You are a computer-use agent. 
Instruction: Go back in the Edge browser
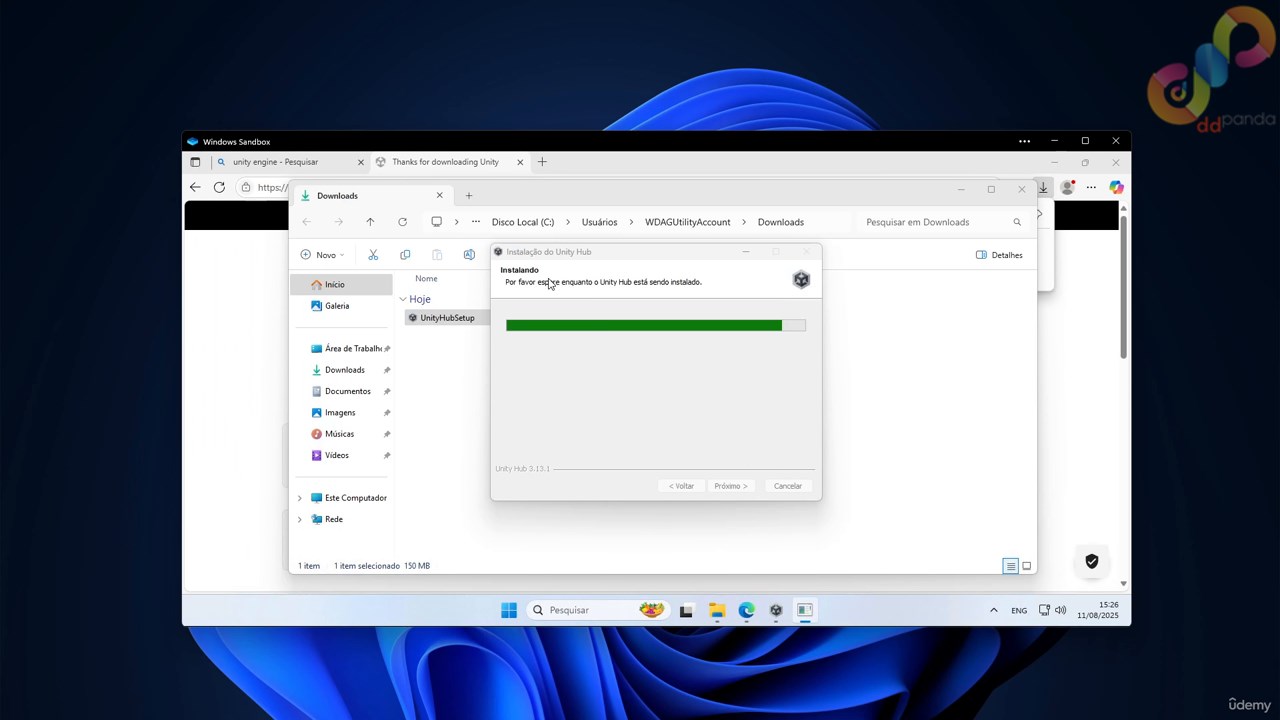pyautogui.click(x=195, y=187)
